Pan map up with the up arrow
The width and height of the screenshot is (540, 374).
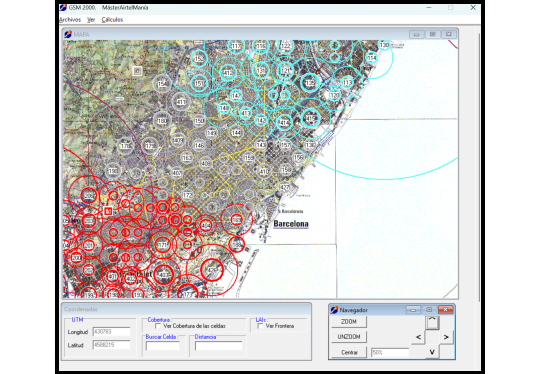coord(432,323)
